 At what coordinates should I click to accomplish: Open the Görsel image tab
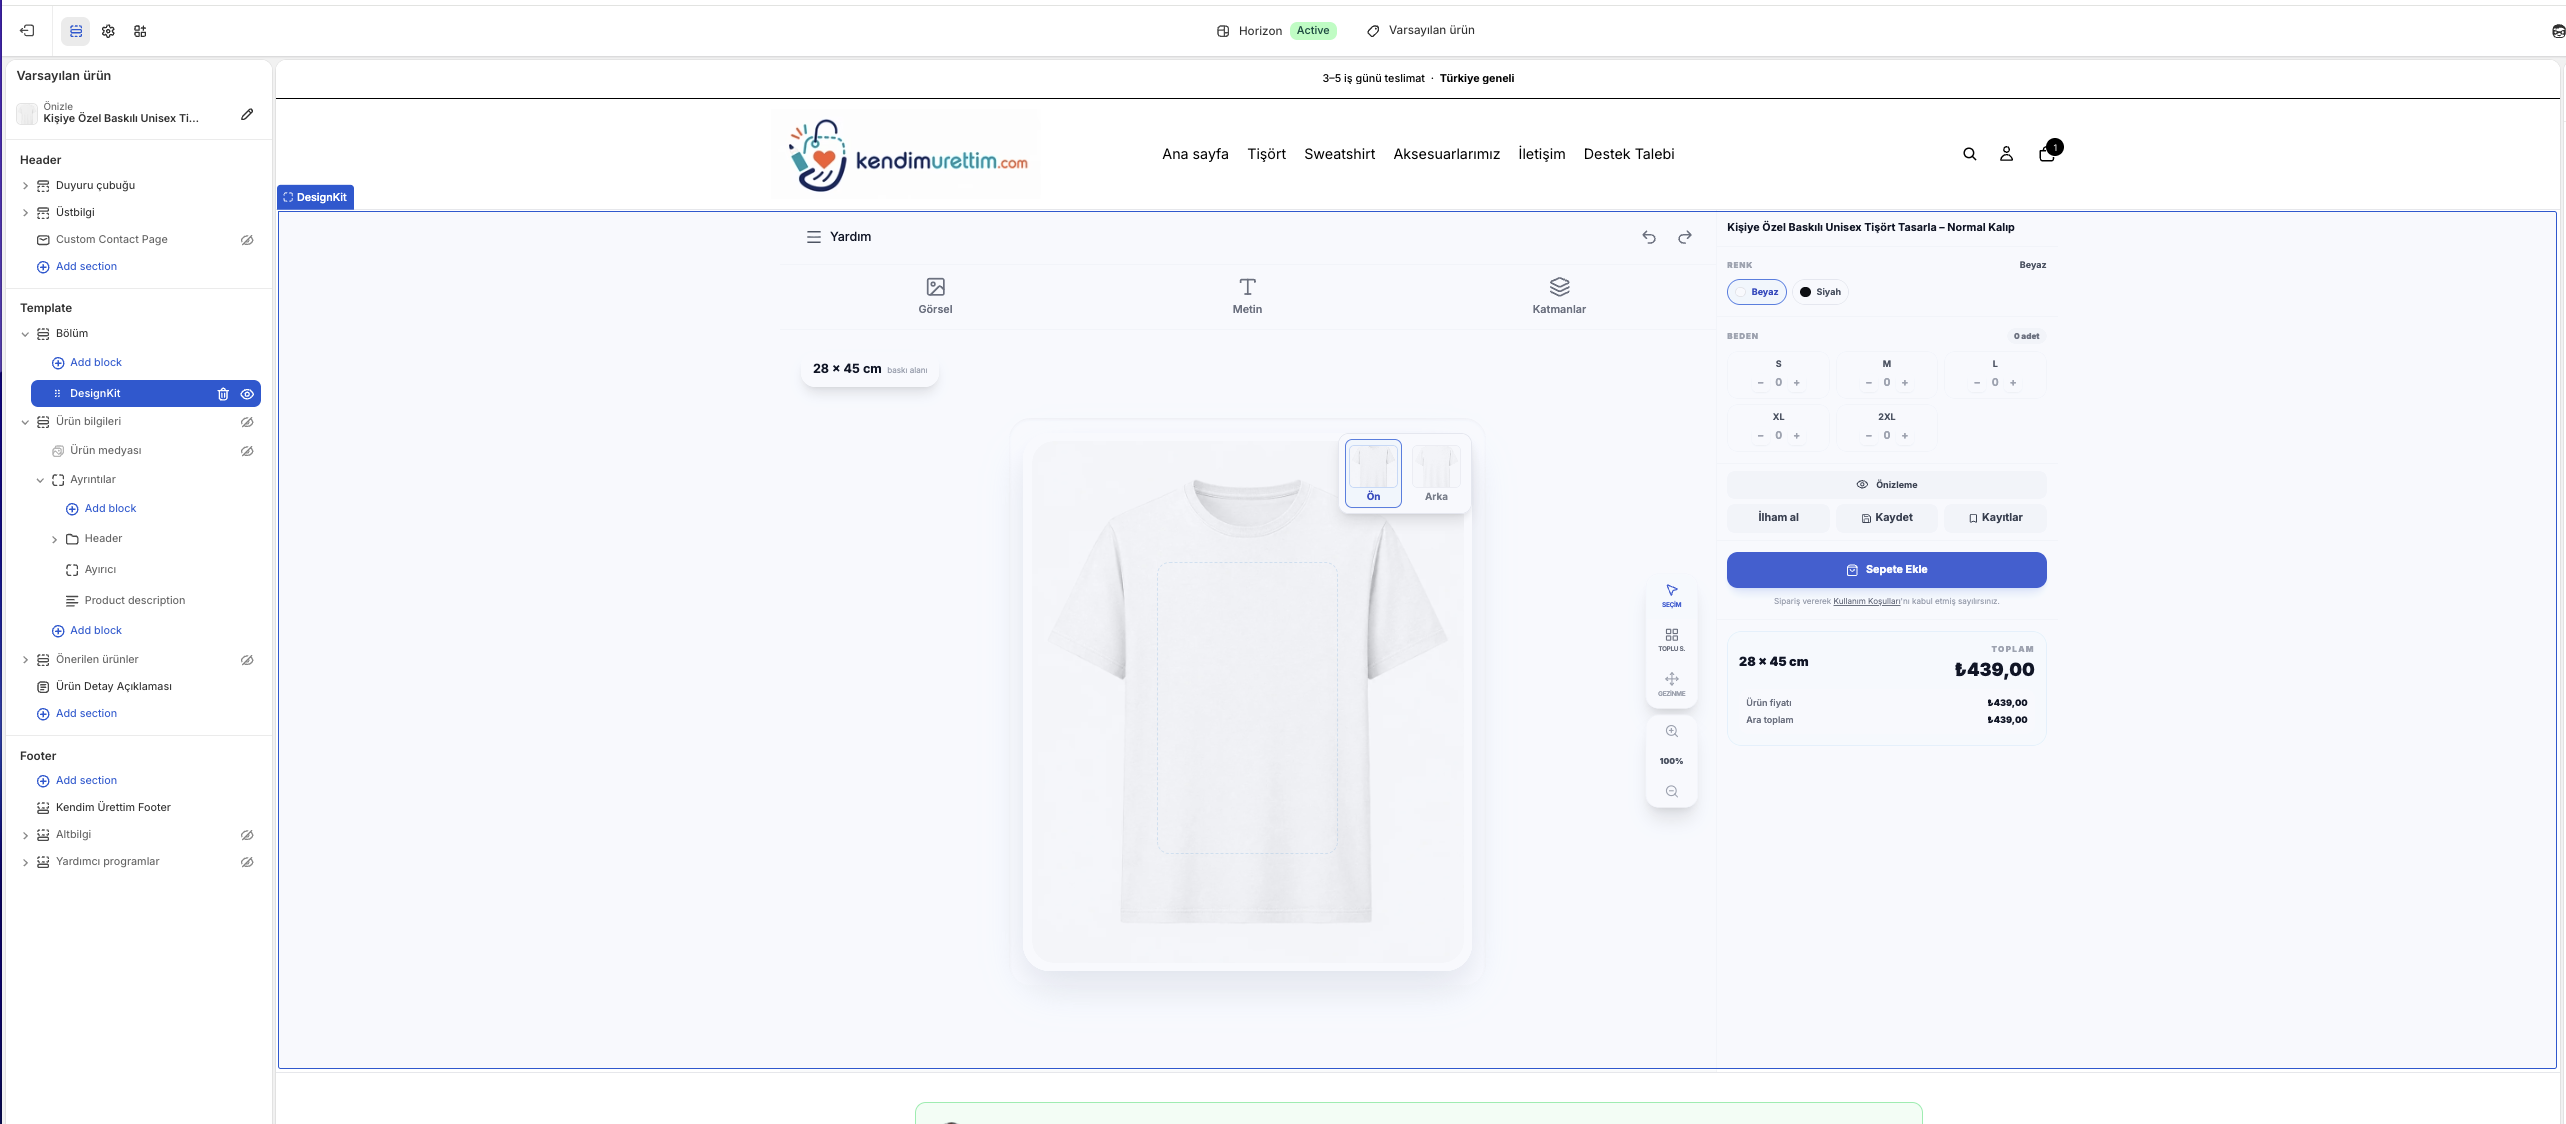click(935, 296)
